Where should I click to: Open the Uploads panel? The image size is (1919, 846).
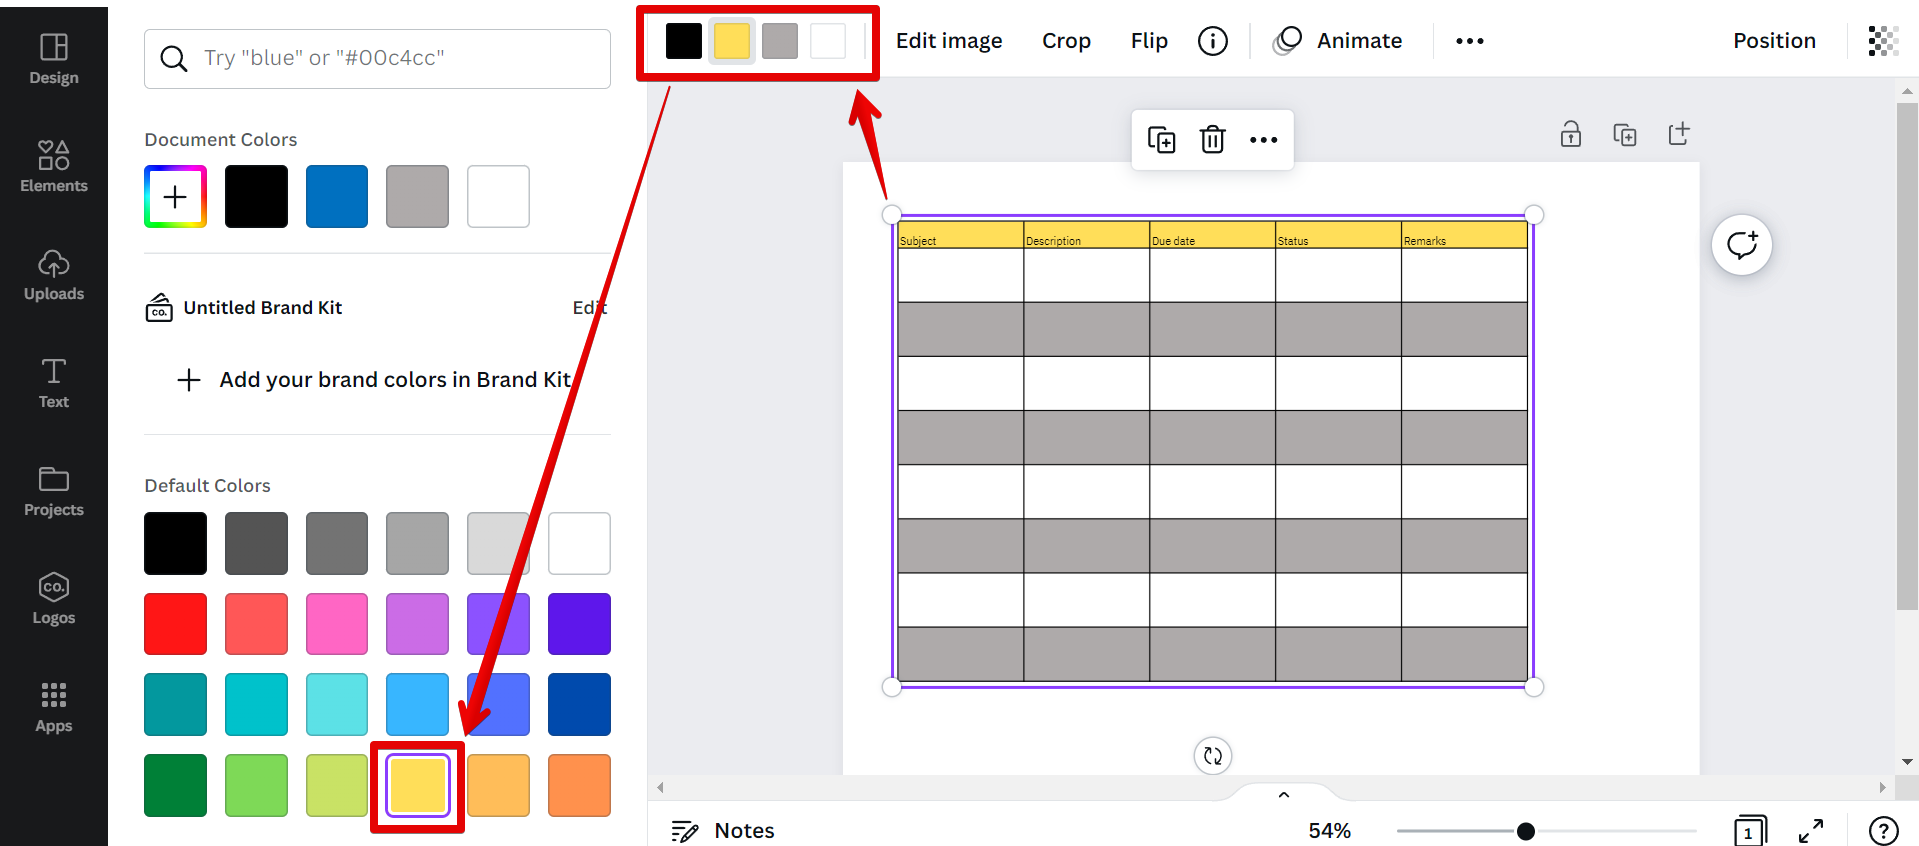click(x=54, y=274)
